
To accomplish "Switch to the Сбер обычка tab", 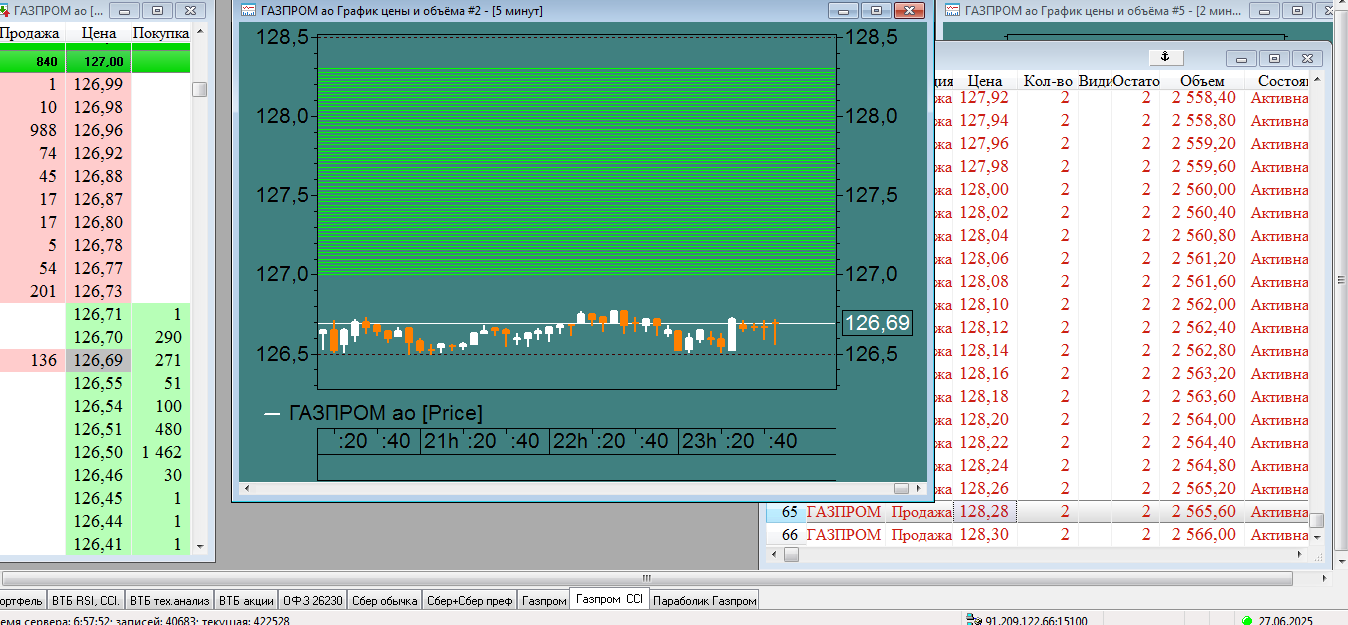I will (x=384, y=600).
